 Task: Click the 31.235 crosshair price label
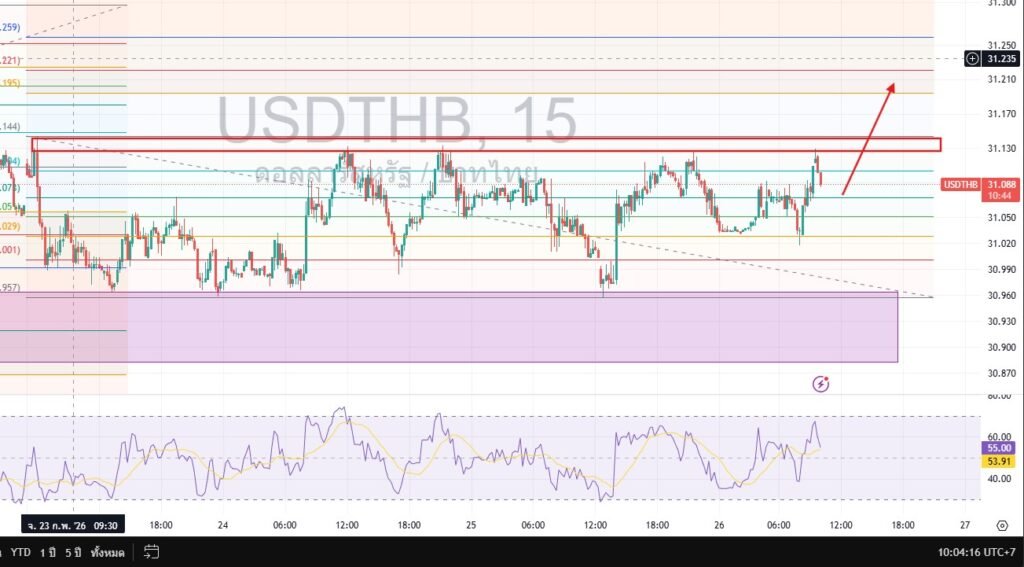[x=1001, y=59]
